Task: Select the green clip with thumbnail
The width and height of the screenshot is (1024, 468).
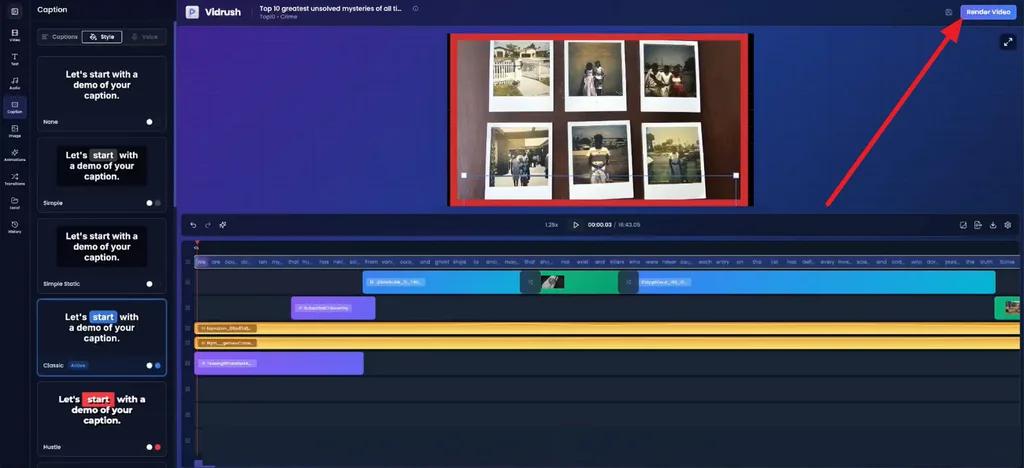Action: click(x=579, y=282)
